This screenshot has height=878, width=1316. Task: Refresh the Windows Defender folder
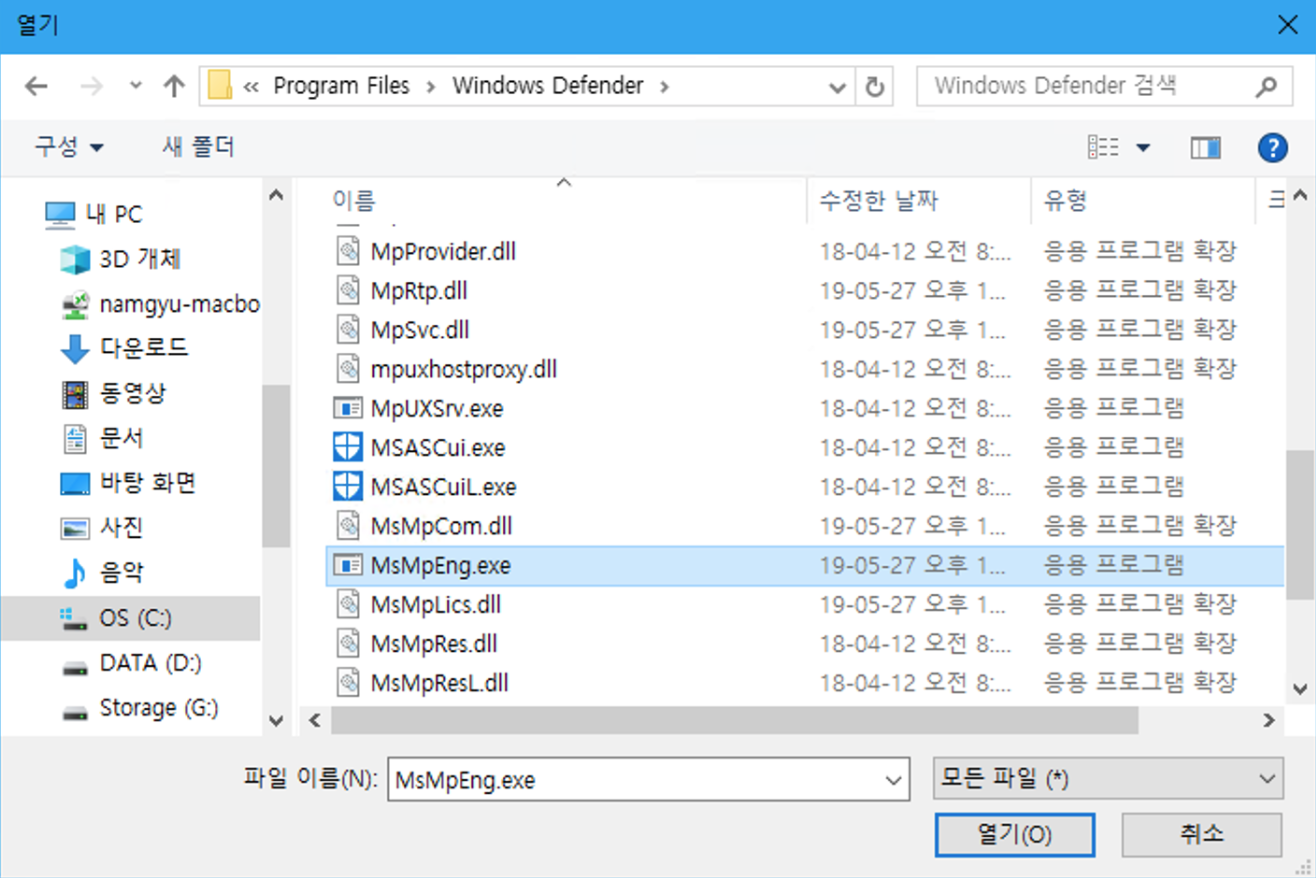point(874,87)
